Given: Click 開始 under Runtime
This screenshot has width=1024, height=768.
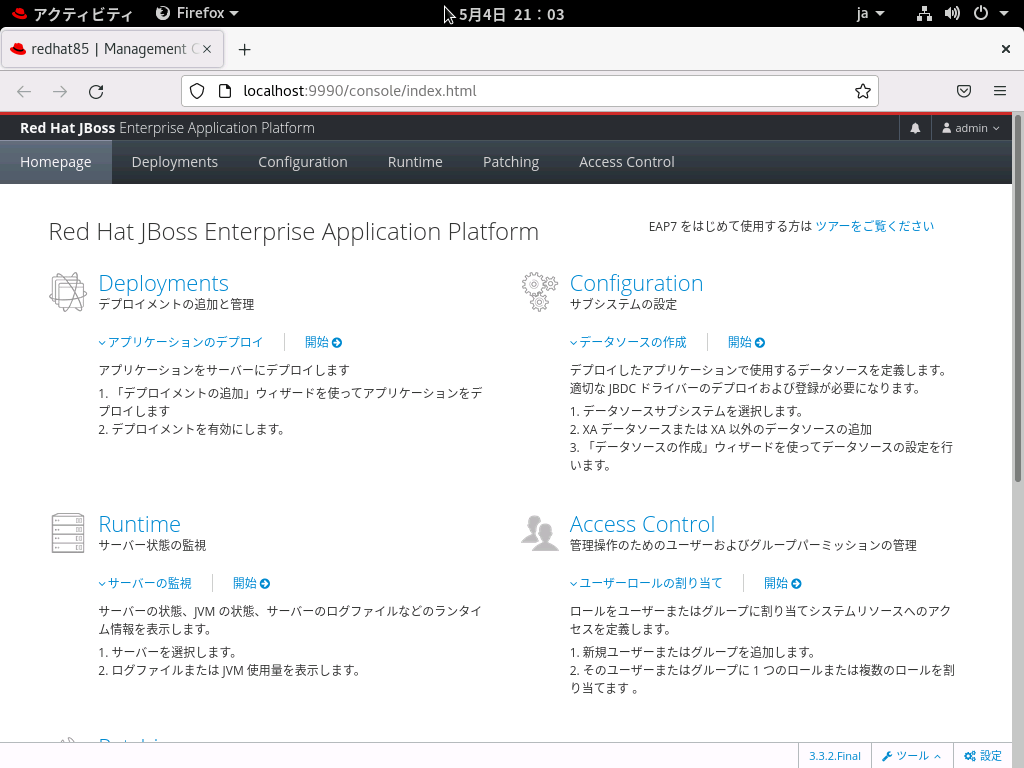Looking at the screenshot, I should pos(251,583).
